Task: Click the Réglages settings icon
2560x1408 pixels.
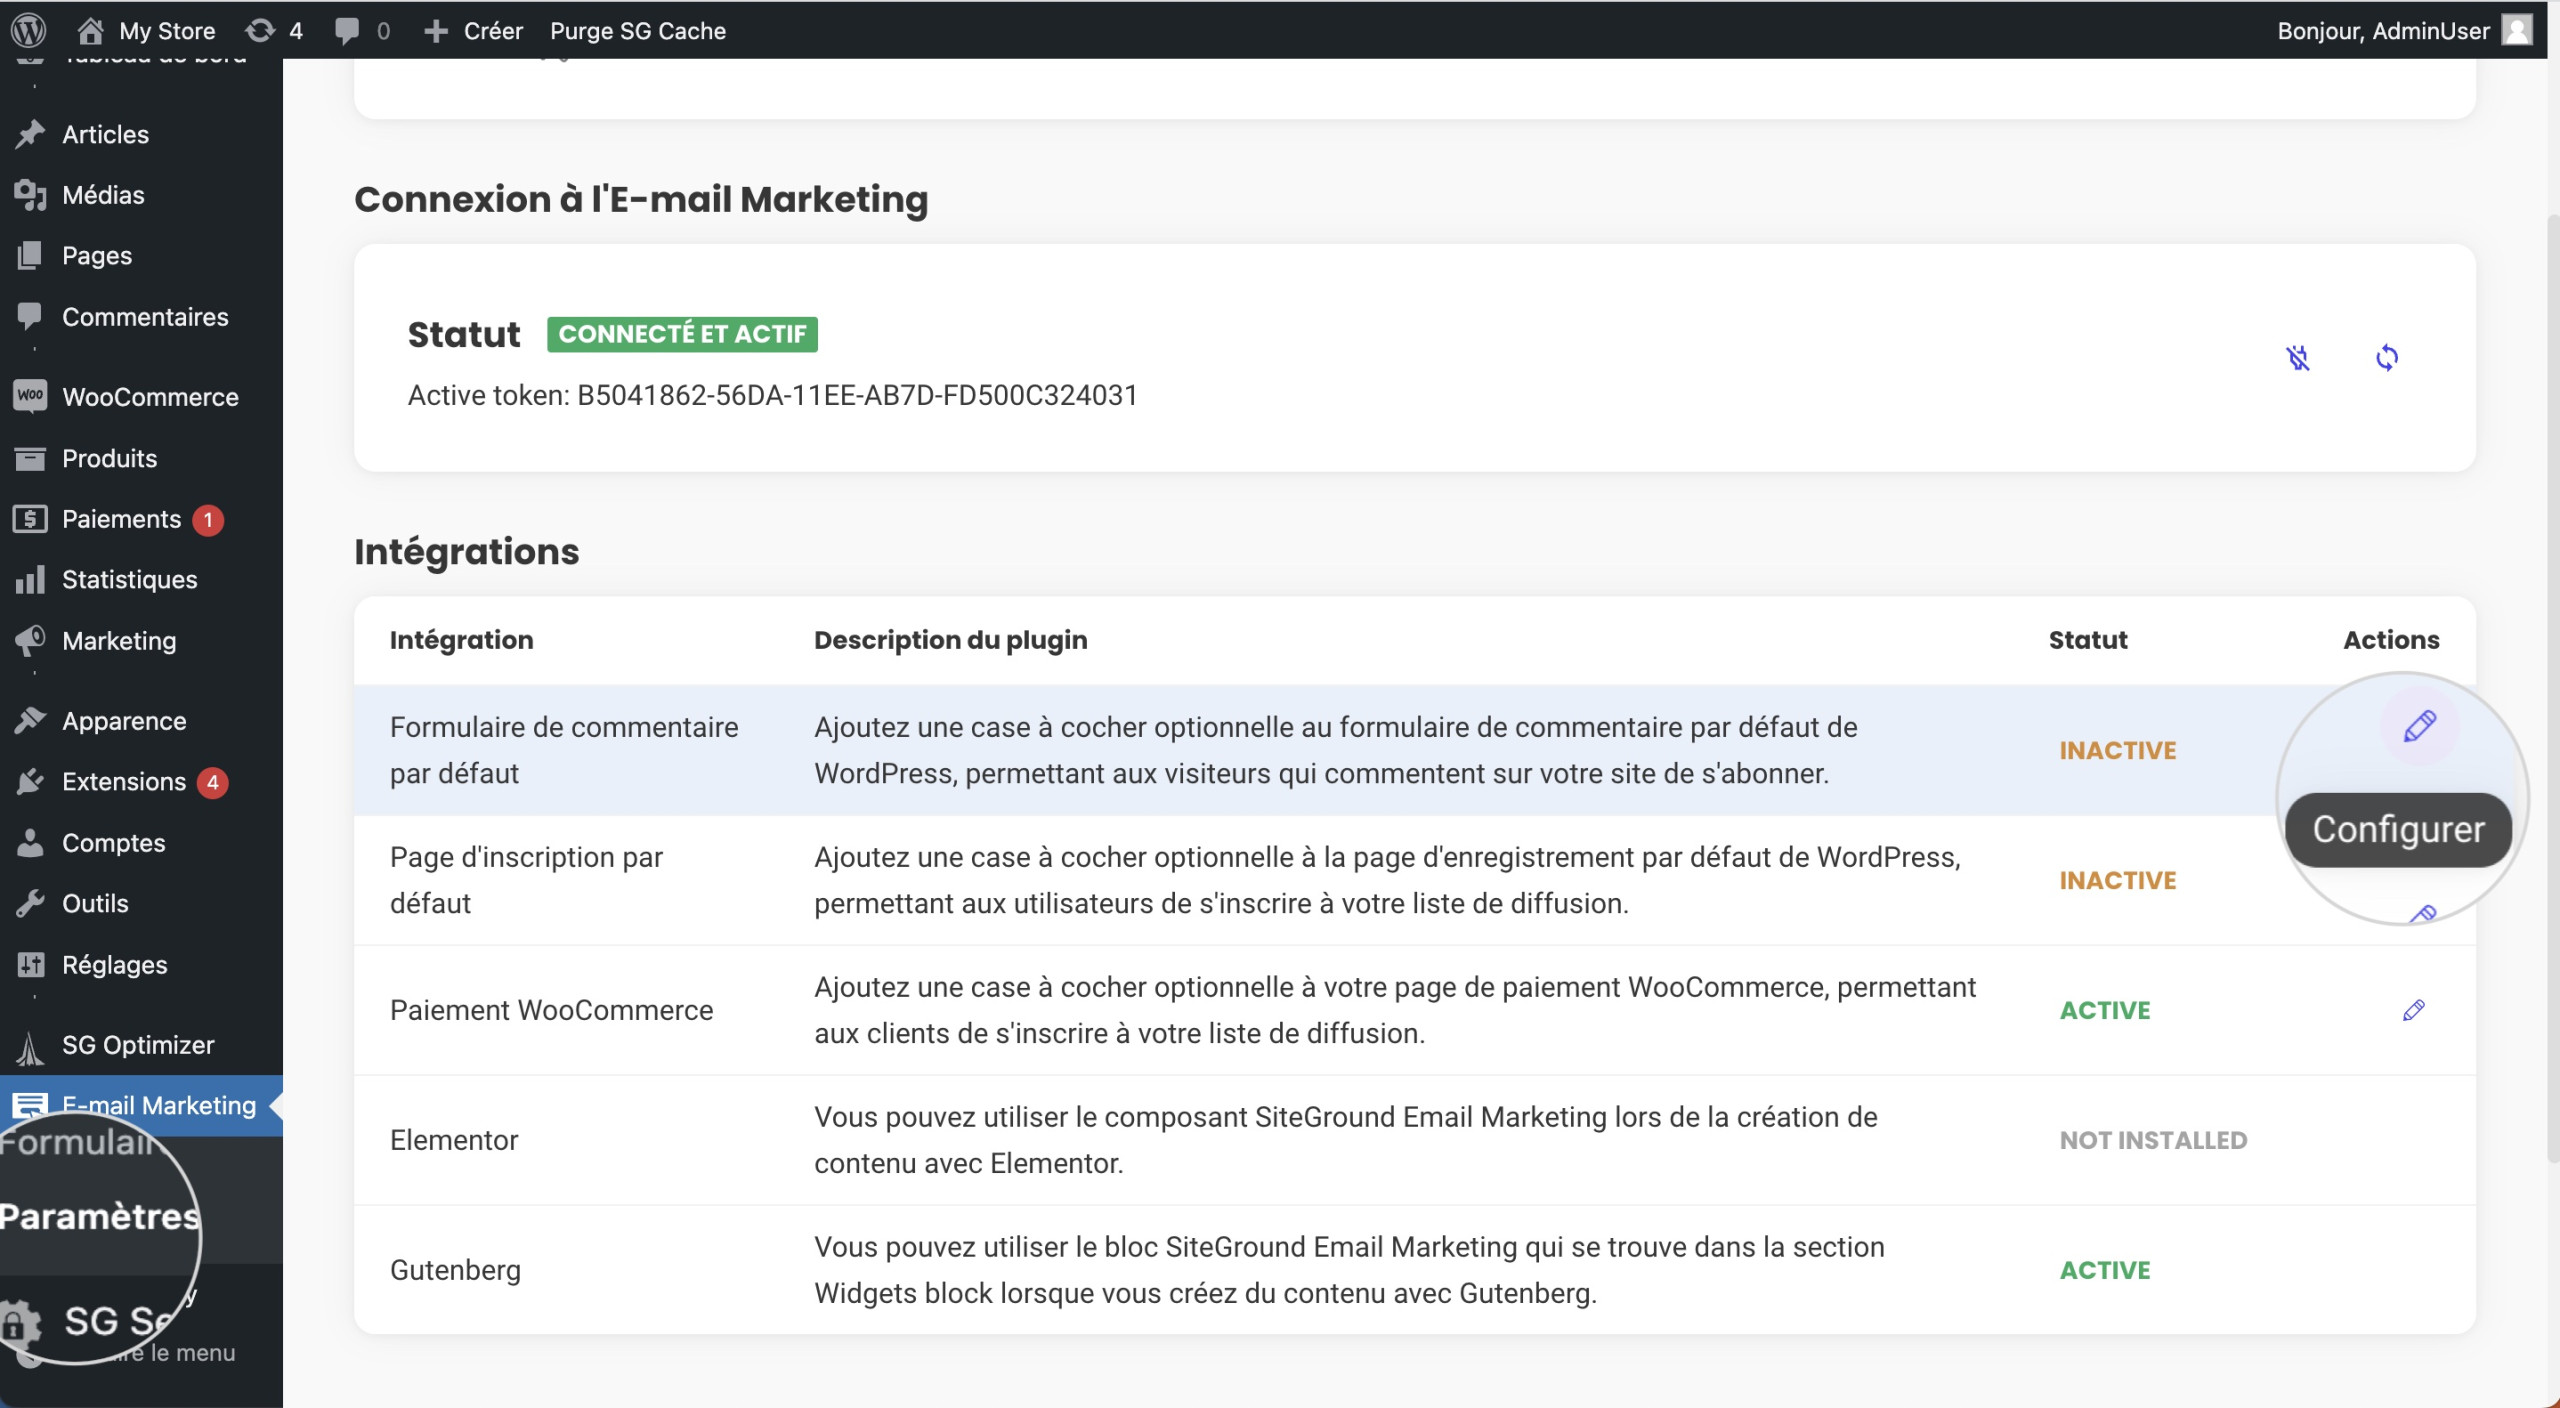Action: (30, 965)
